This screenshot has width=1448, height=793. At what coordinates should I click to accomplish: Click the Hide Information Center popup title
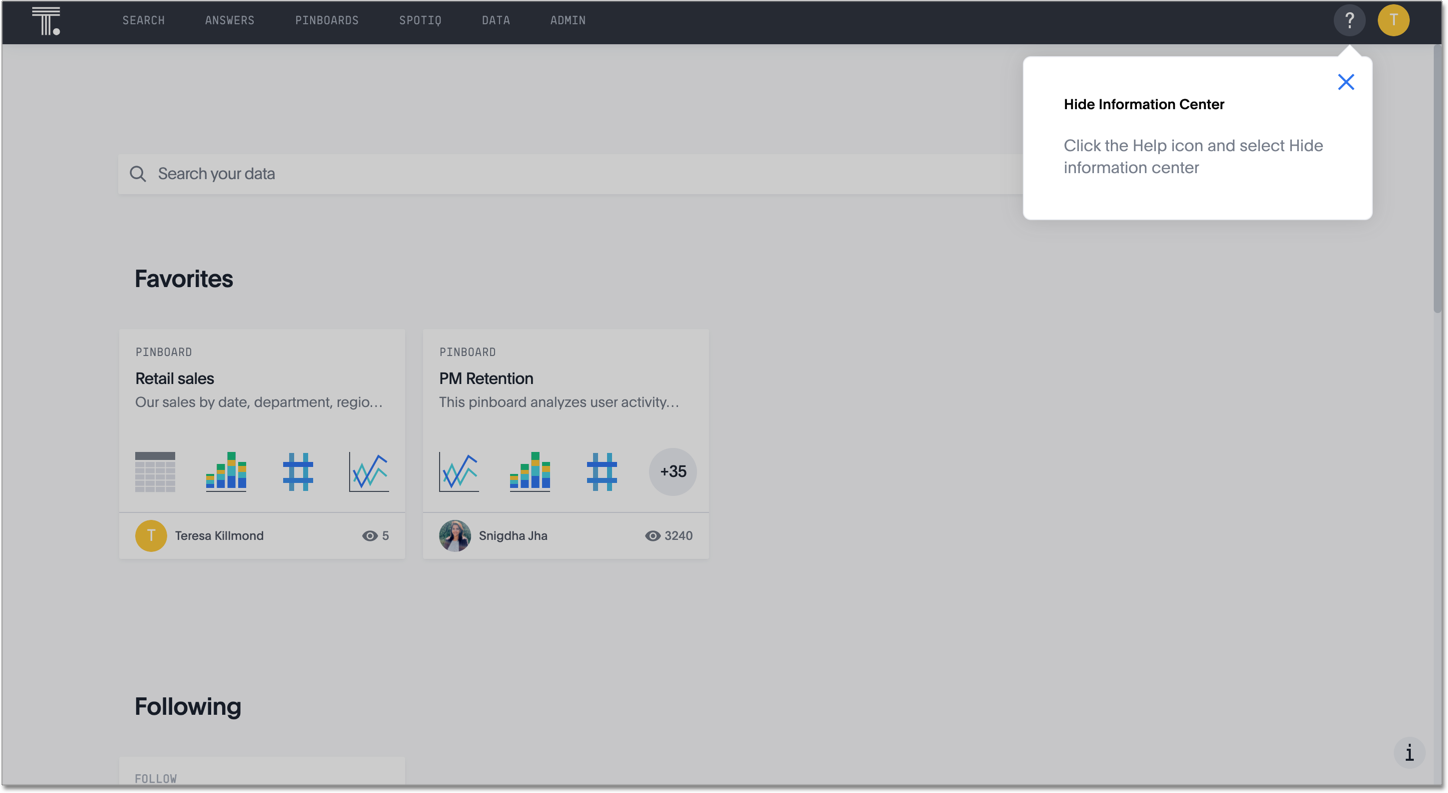[x=1144, y=104]
